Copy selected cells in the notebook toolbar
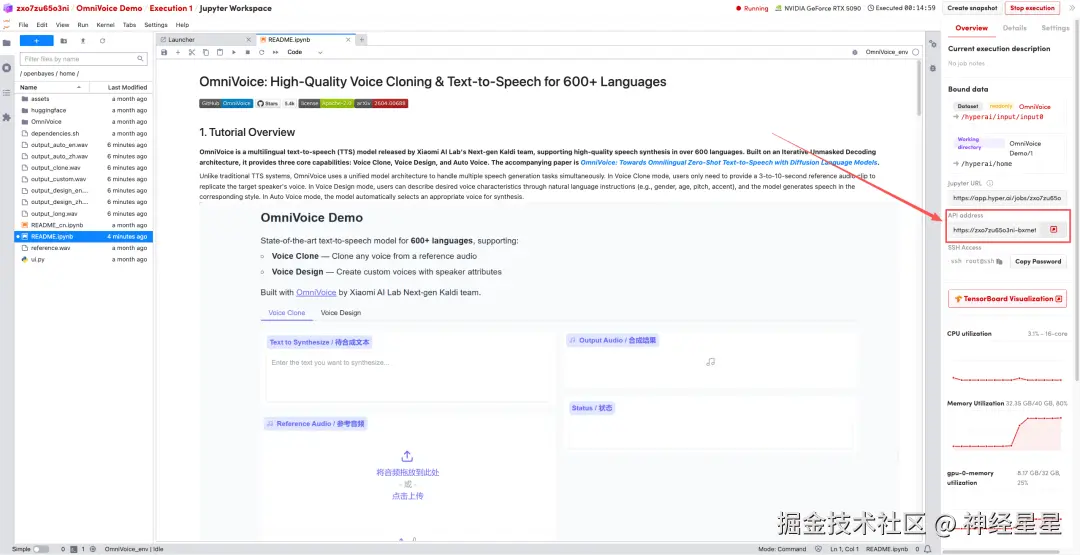 [206, 52]
